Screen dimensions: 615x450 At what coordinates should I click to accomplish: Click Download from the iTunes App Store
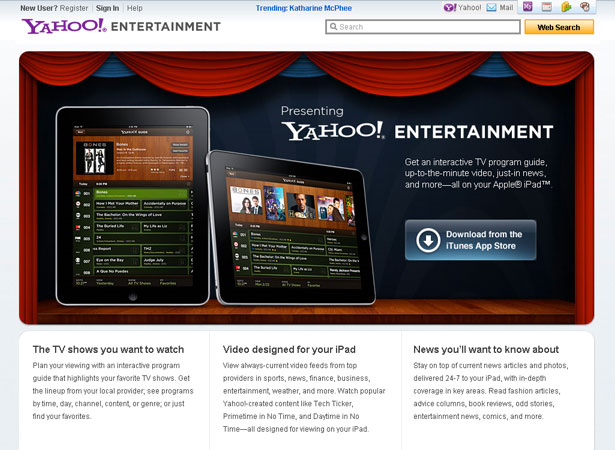click(x=470, y=240)
